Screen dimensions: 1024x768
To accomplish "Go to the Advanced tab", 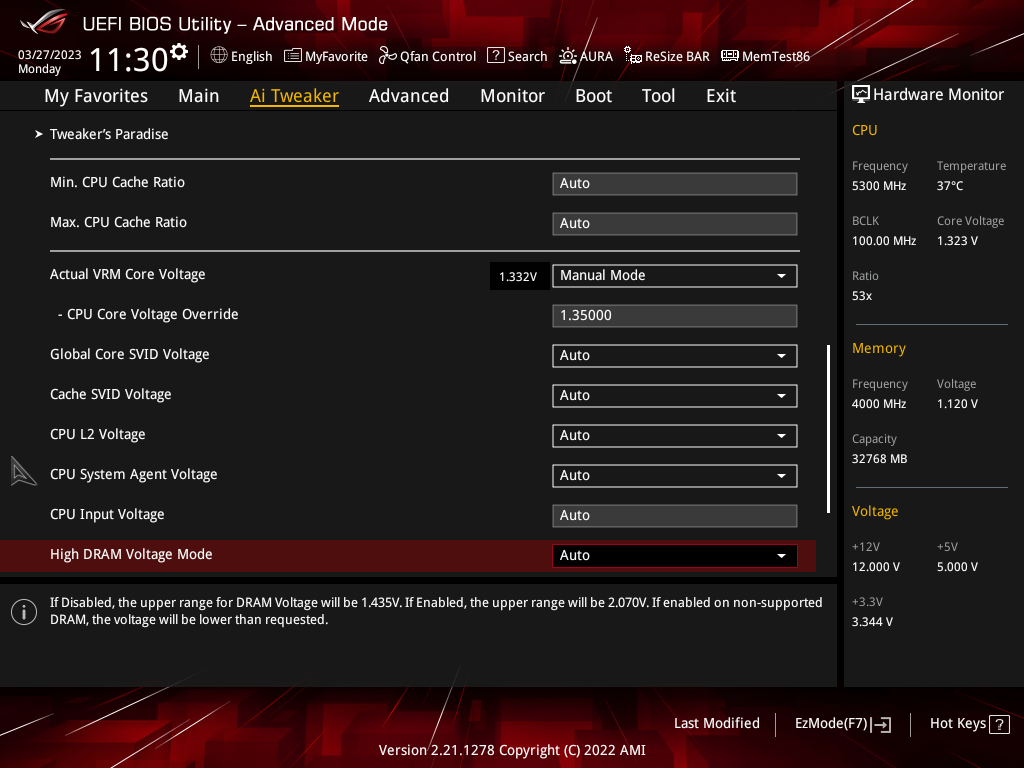I will tap(409, 96).
